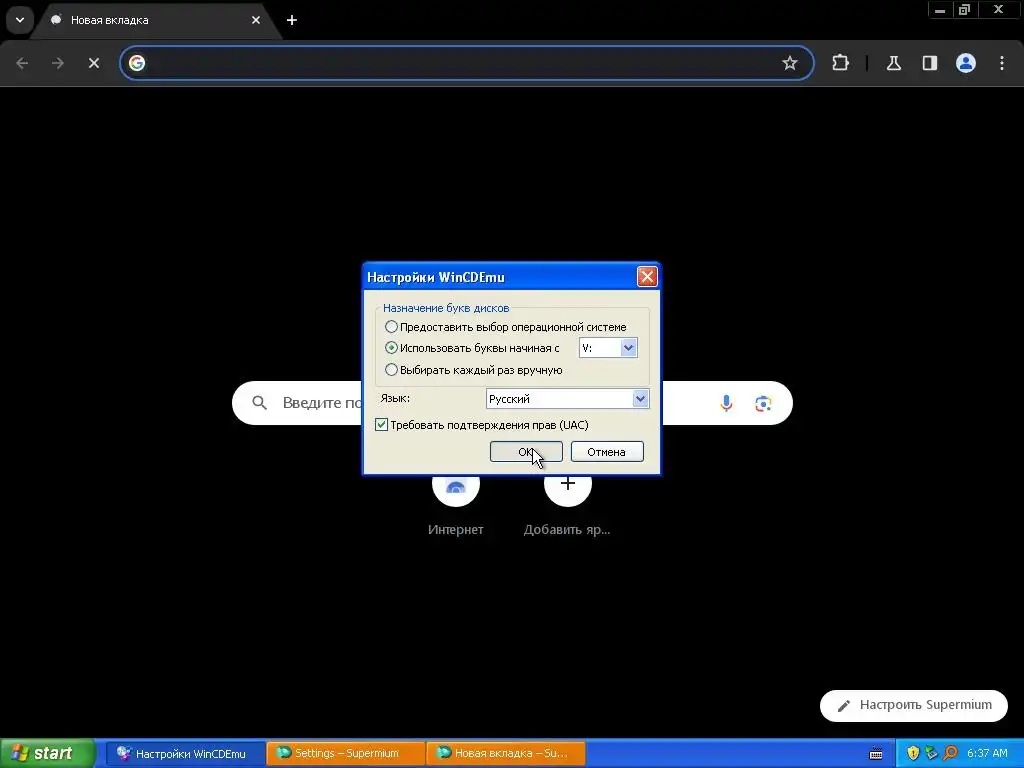Toggle 'Требовать подтверждения прав (UAC)' checkbox

pyautogui.click(x=381, y=425)
